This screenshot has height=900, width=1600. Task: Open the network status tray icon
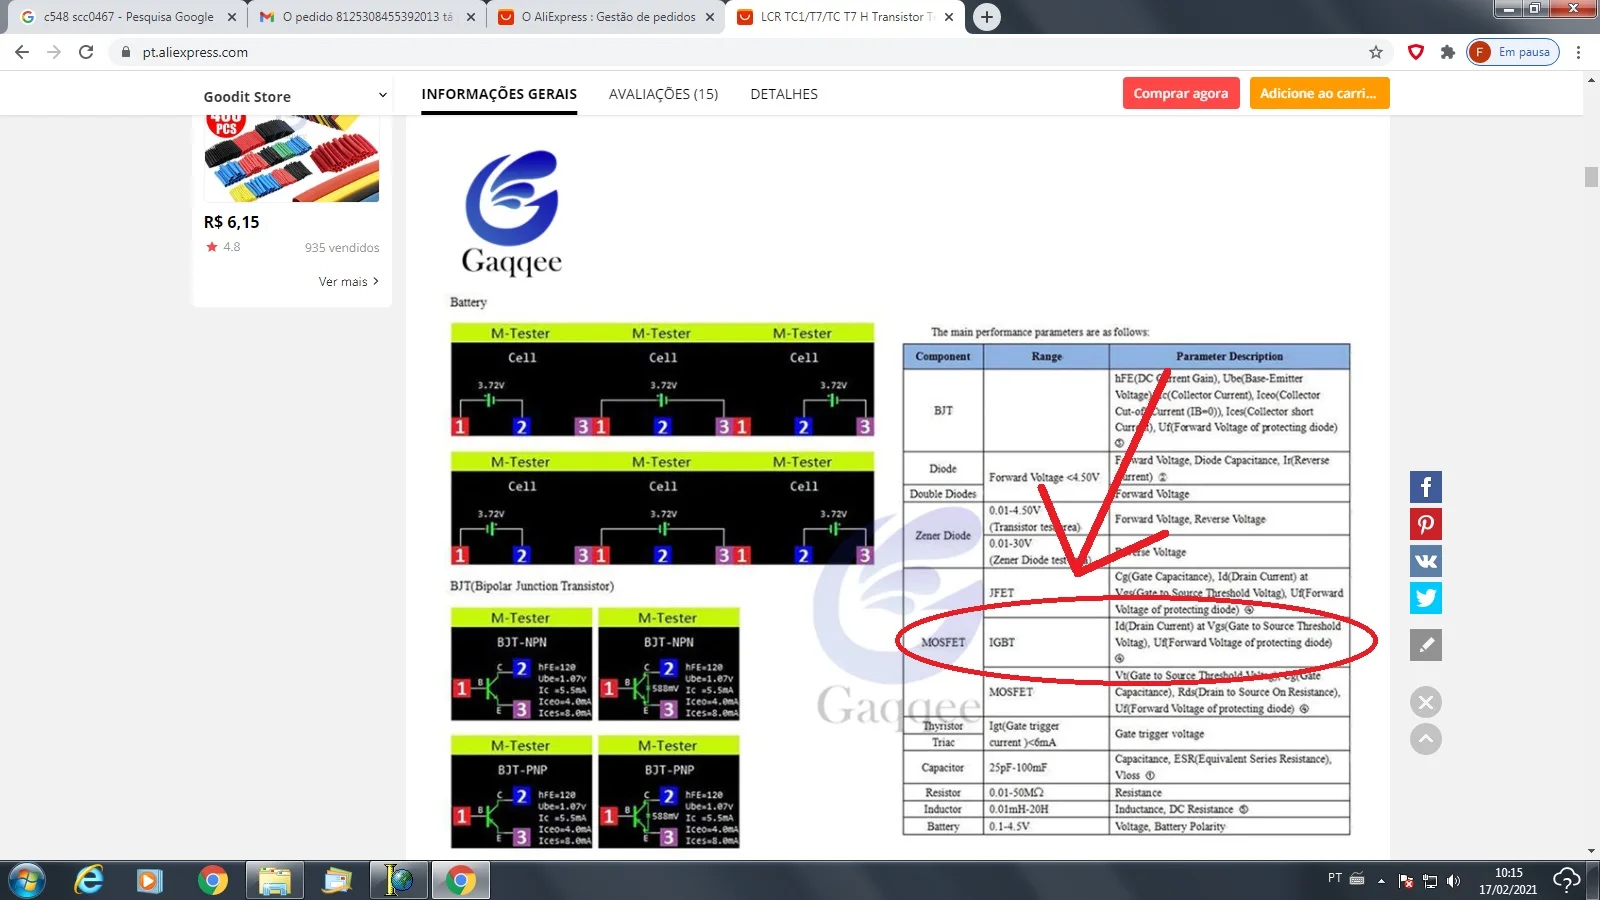point(1430,881)
